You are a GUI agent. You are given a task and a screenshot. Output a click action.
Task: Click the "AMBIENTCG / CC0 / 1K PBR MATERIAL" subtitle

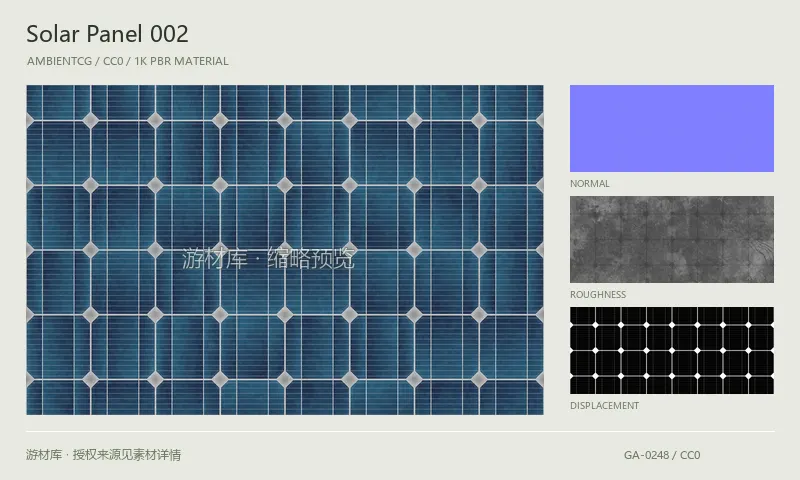[x=128, y=61]
